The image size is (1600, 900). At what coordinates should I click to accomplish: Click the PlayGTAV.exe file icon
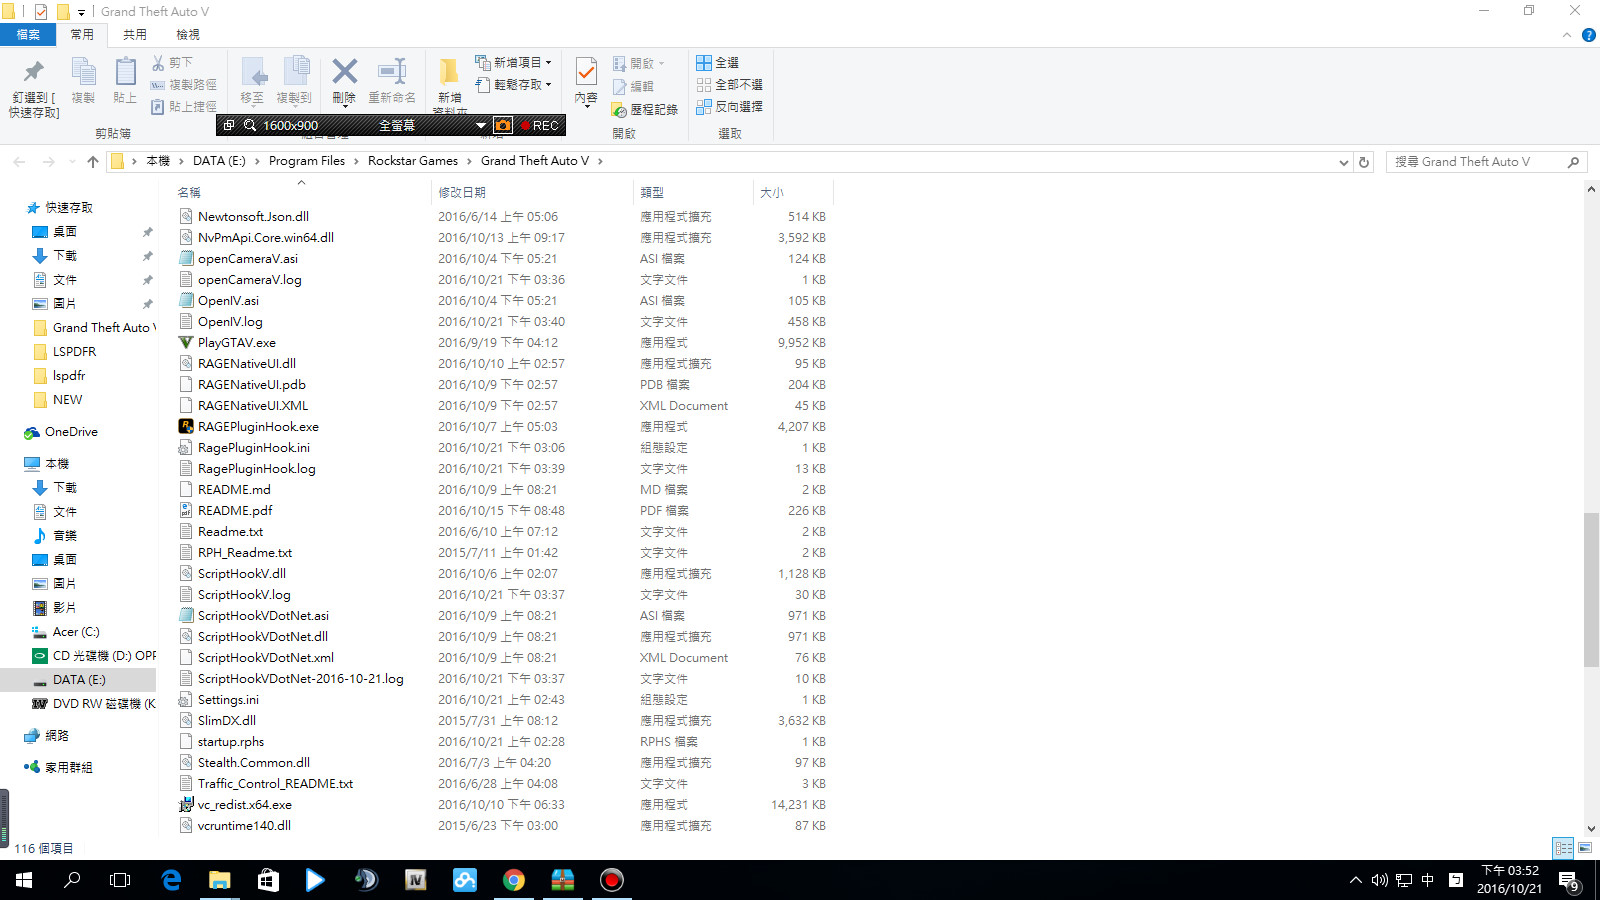186,343
